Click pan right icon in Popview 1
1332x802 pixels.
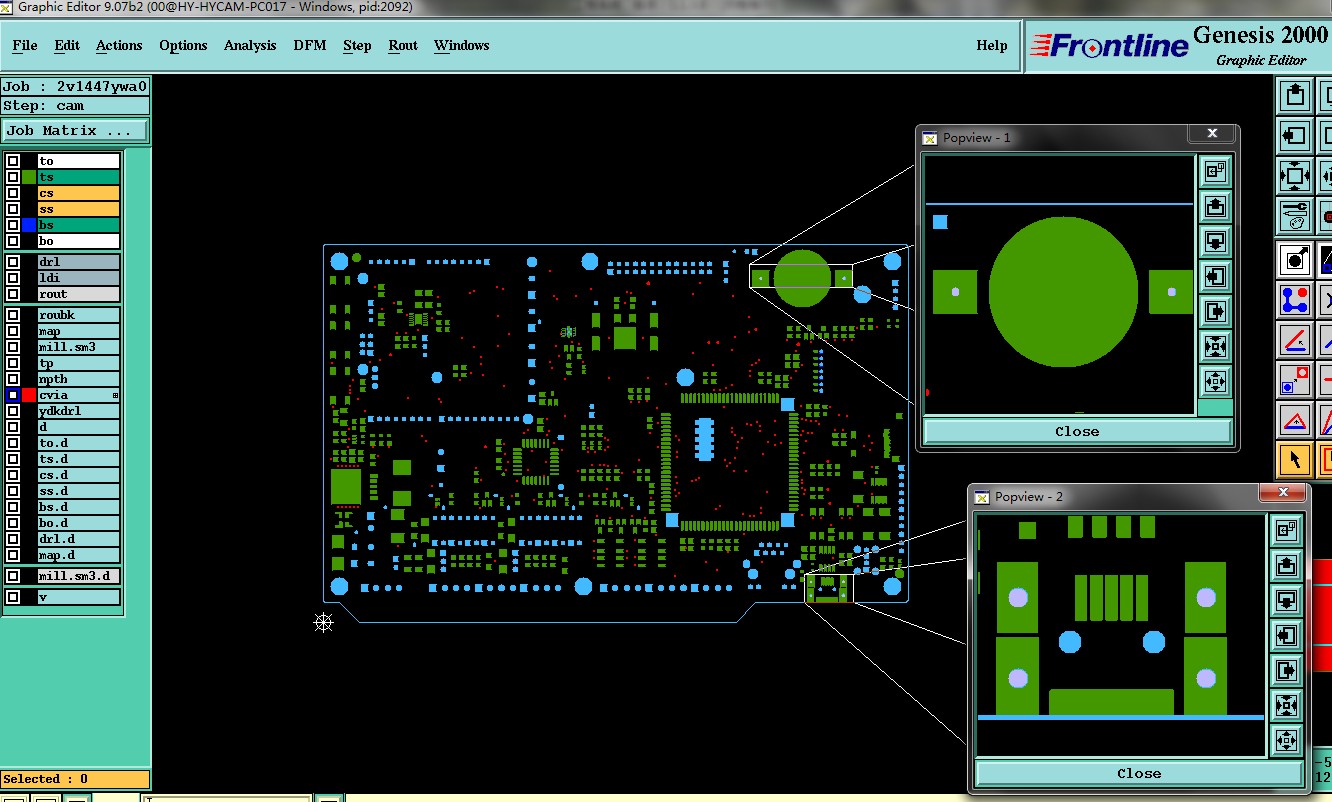point(1215,311)
